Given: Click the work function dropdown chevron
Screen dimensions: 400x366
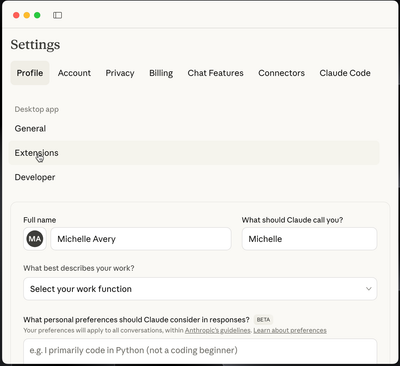Looking at the screenshot, I should (x=369, y=289).
